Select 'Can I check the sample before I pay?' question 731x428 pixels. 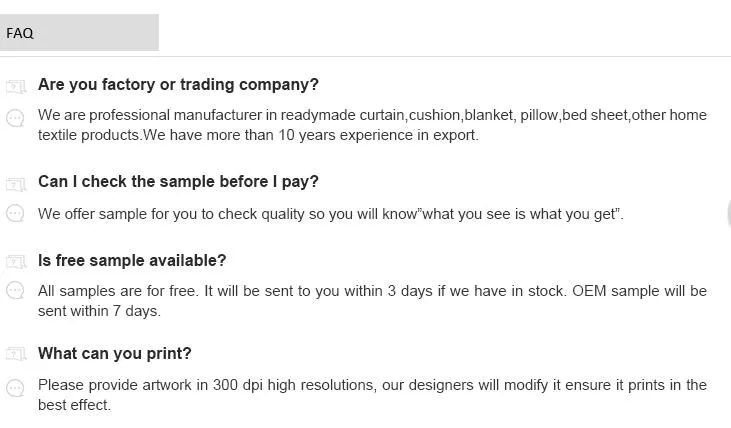point(178,182)
